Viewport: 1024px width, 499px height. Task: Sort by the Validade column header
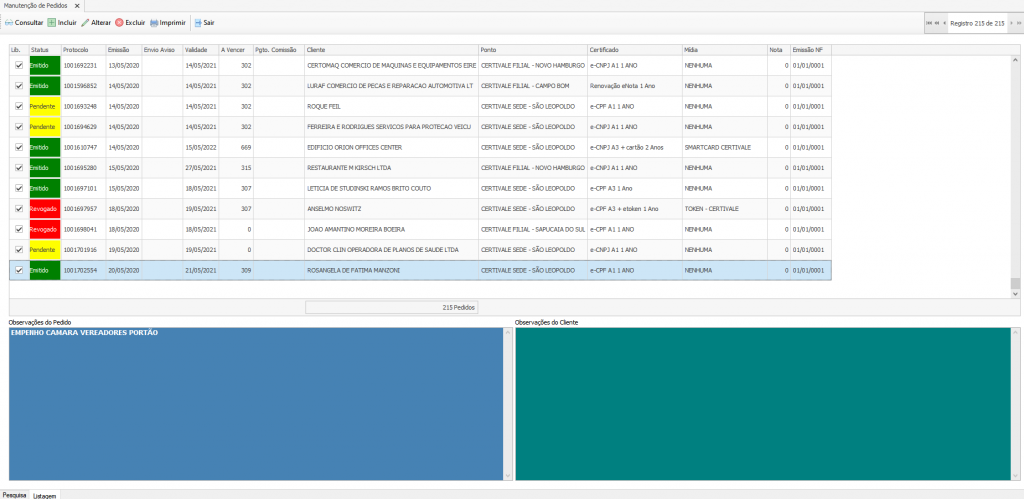[199, 49]
